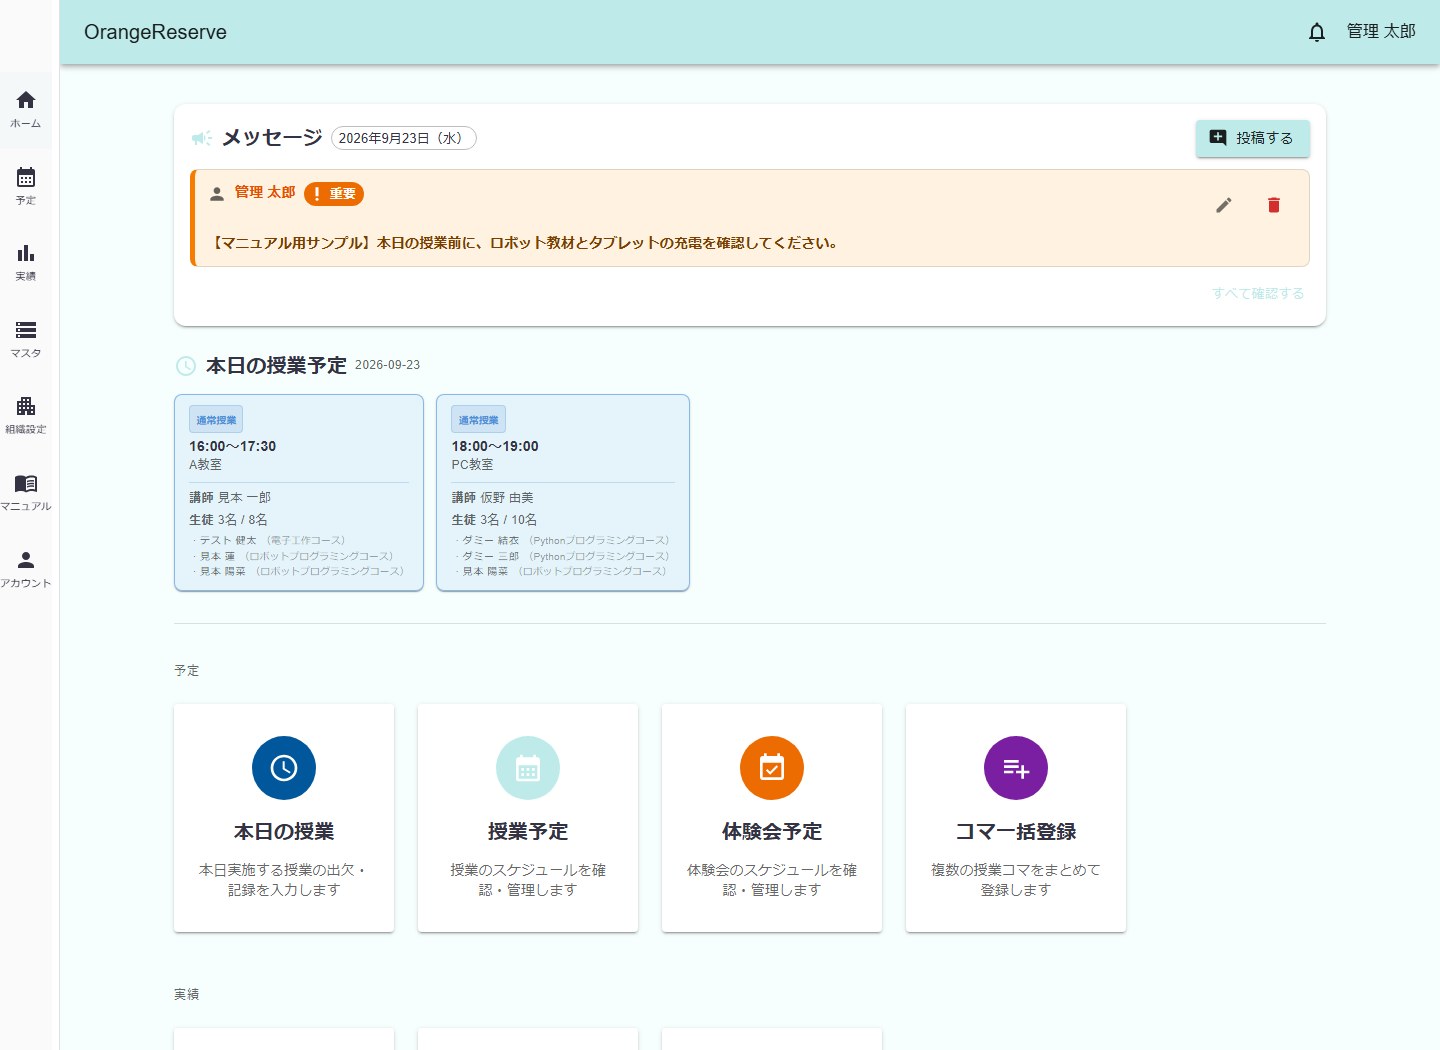Click the 授業予定 calendar icon
The width and height of the screenshot is (1440, 1050).
(x=528, y=768)
